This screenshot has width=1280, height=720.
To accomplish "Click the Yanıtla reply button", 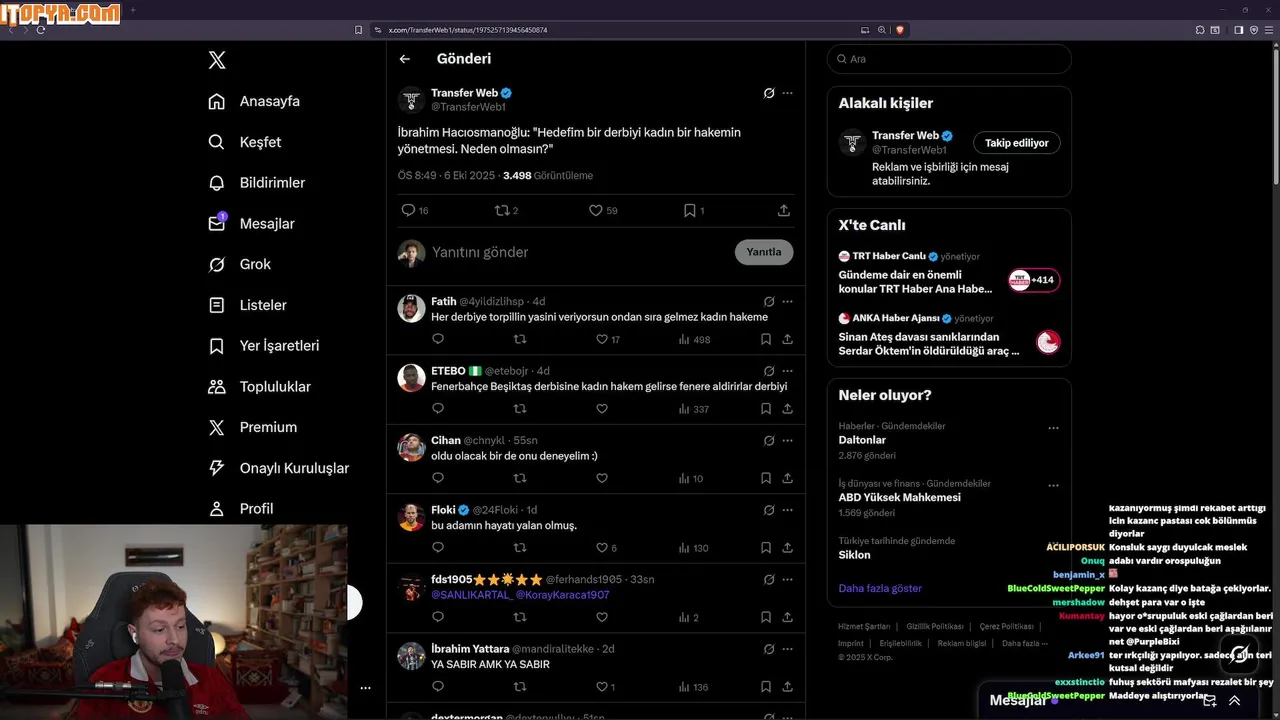I will pos(764,252).
